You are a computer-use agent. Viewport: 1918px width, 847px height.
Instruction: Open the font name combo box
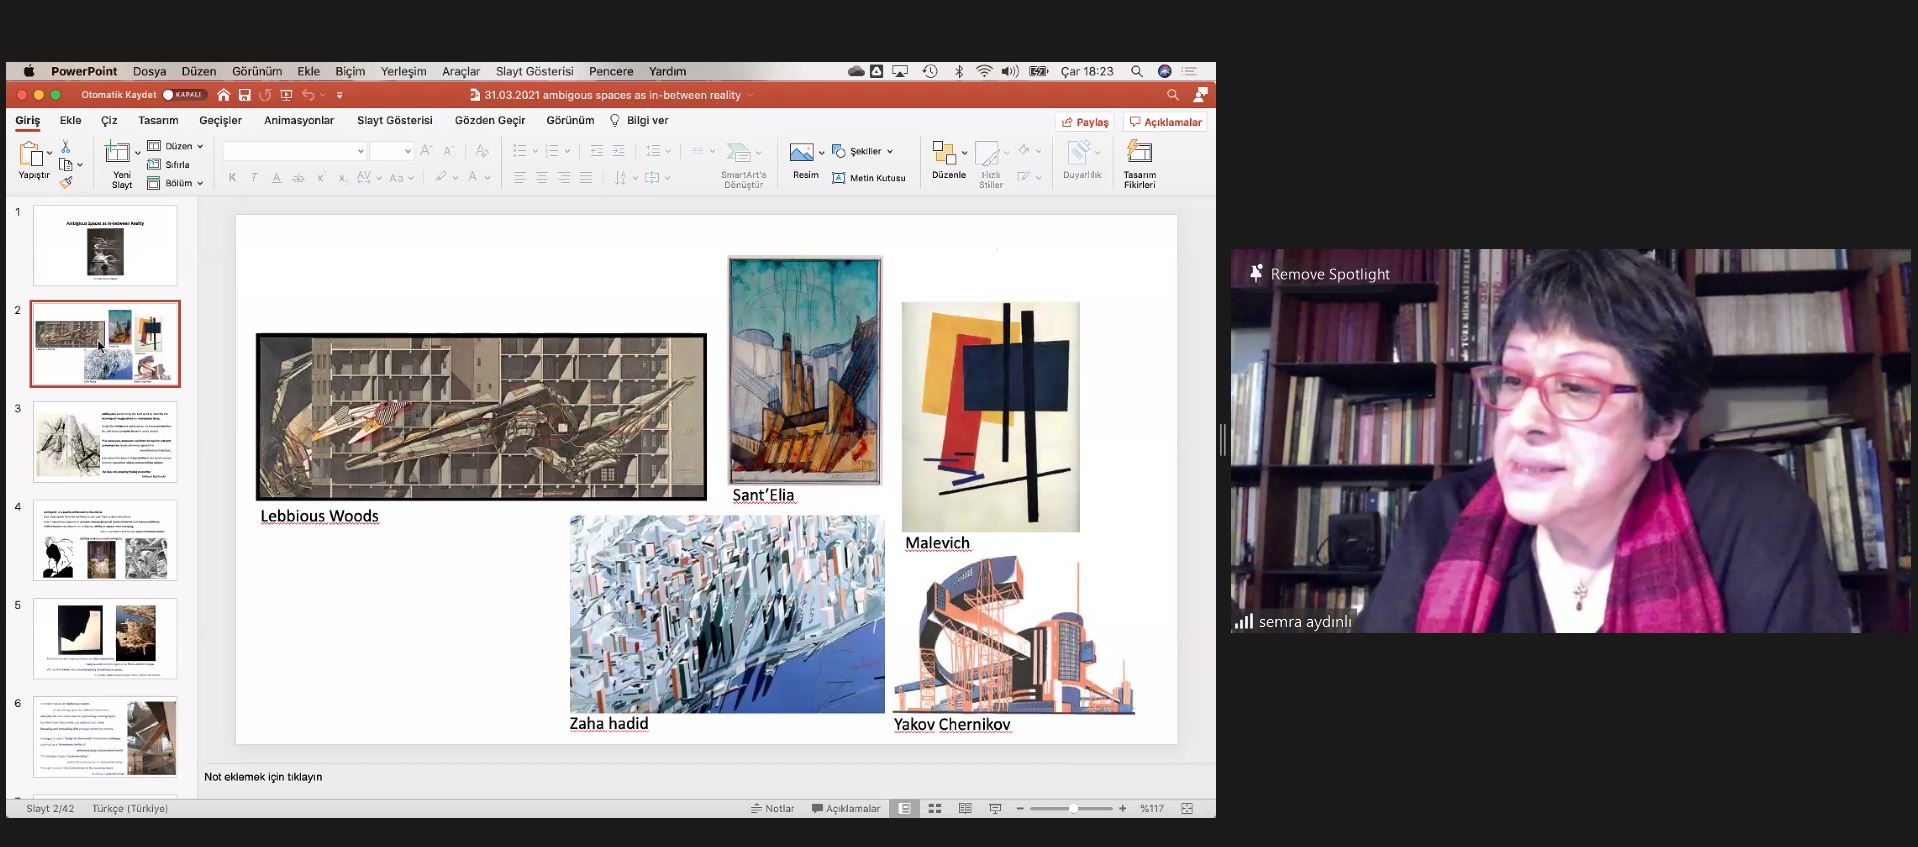(x=294, y=151)
